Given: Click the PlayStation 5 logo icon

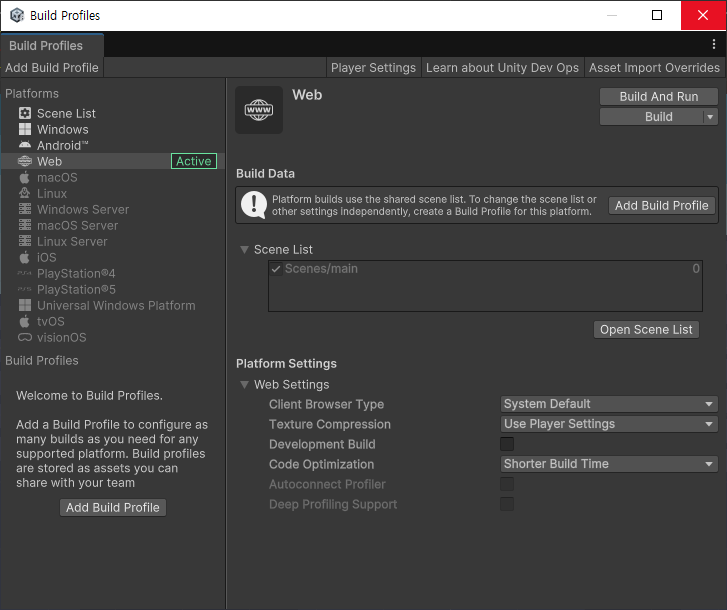Looking at the screenshot, I should pyautogui.click(x=25, y=289).
